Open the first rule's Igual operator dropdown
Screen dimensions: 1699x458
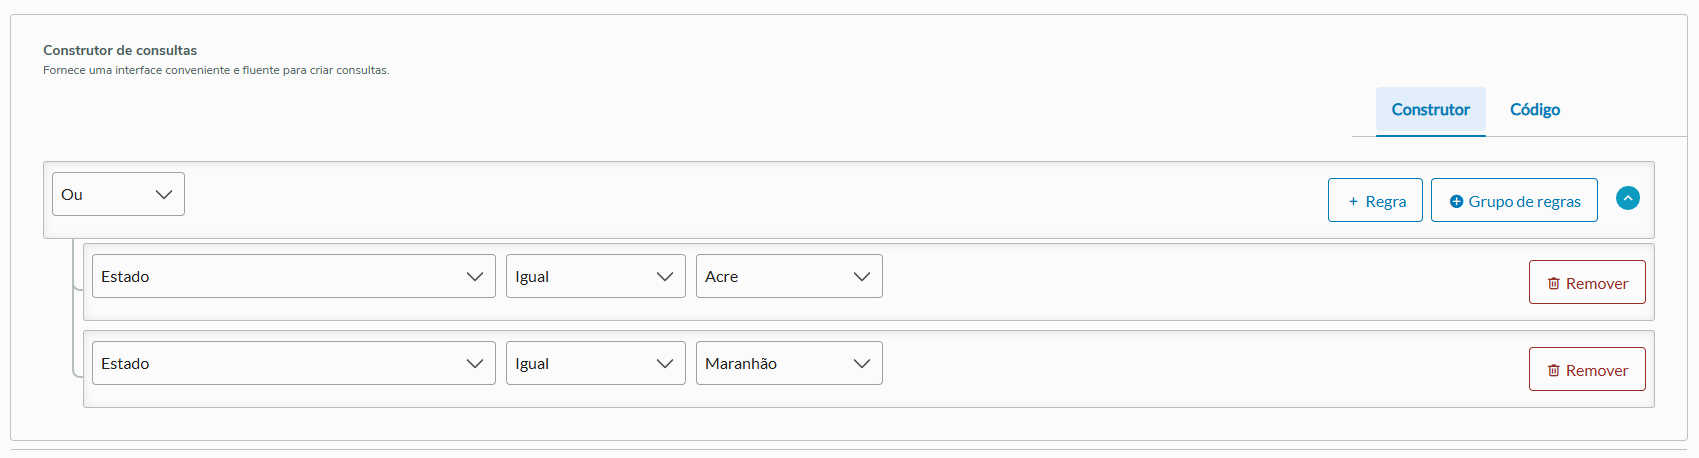(595, 277)
